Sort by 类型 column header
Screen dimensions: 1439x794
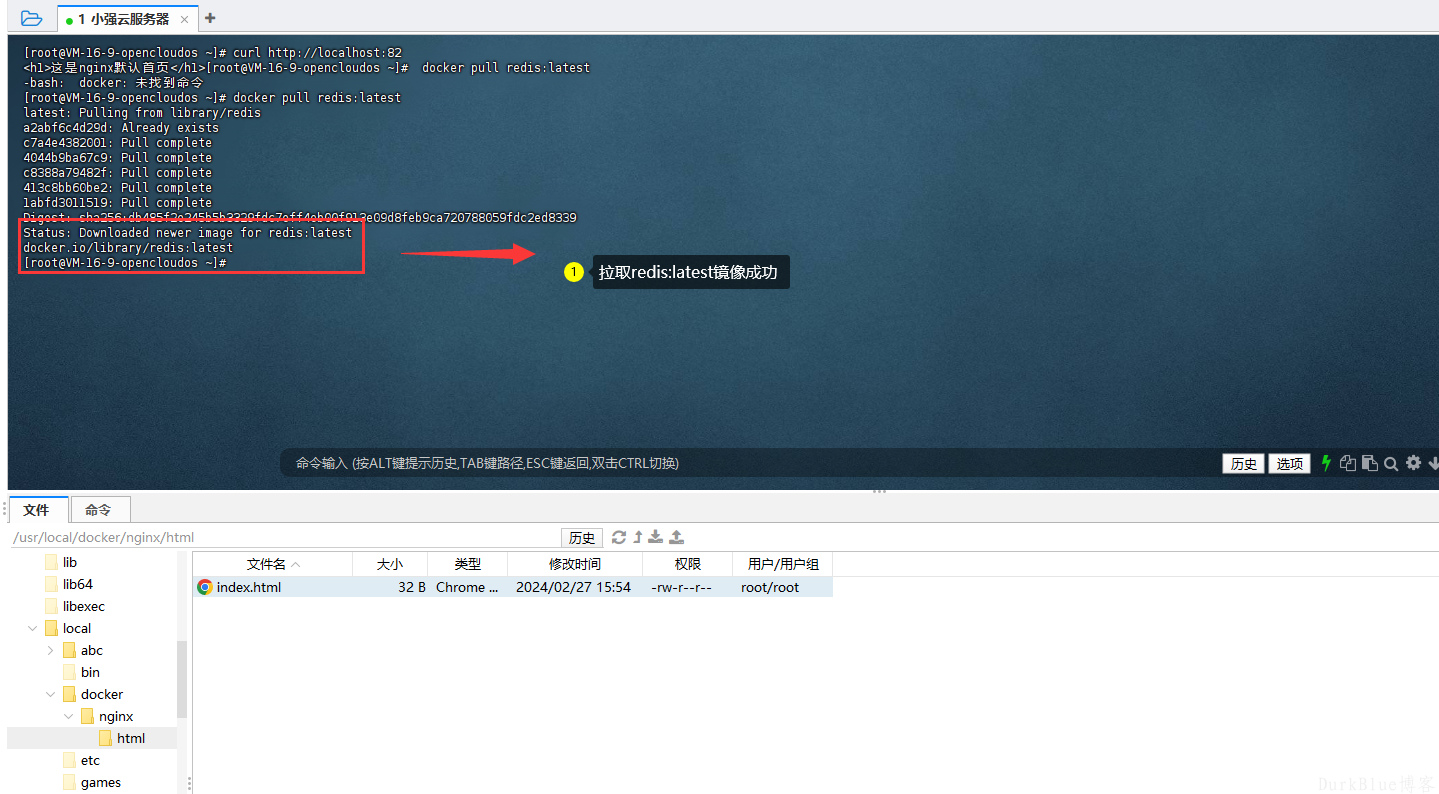tap(468, 565)
